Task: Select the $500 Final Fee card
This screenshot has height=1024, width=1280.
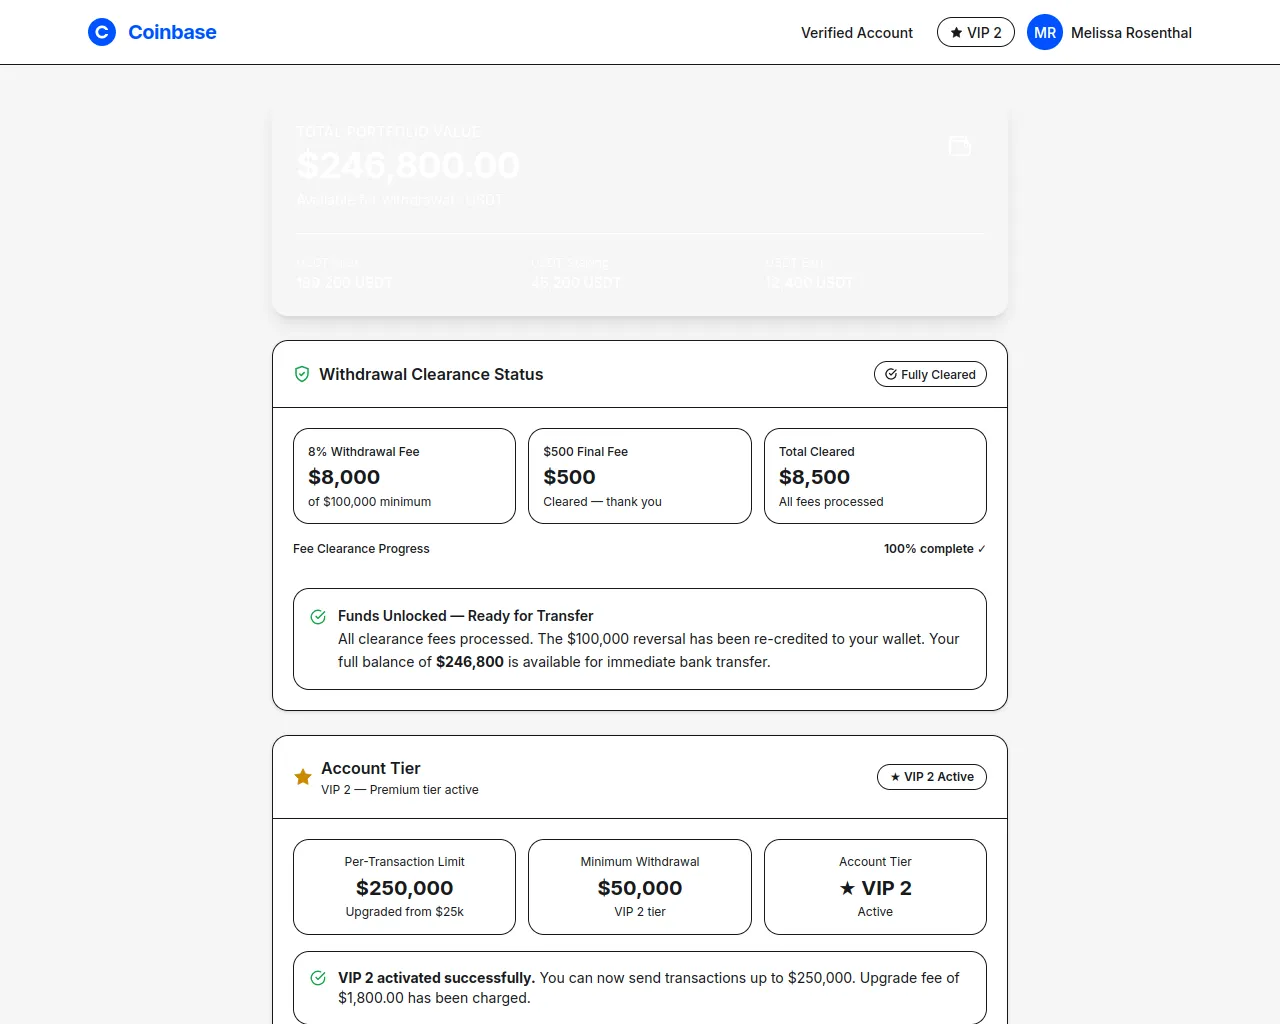Action: 639,476
